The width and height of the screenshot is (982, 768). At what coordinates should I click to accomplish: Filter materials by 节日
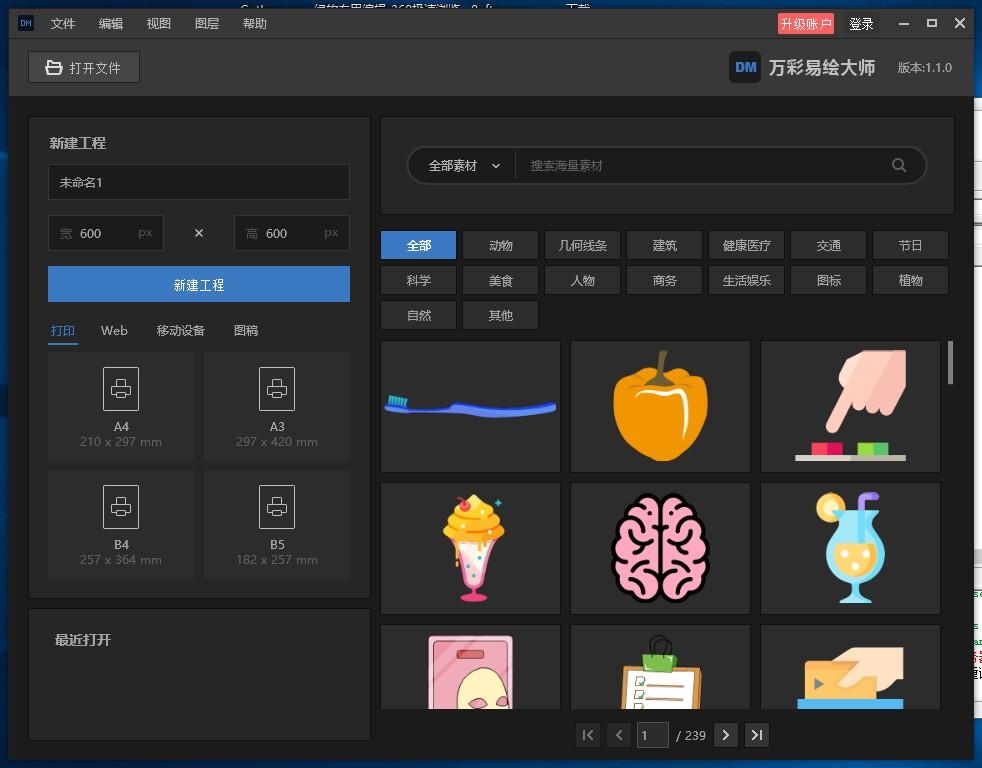coord(910,245)
